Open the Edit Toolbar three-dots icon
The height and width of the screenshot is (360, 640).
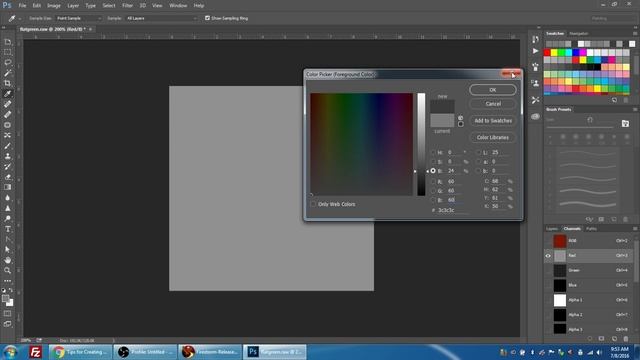click(x=8, y=281)
